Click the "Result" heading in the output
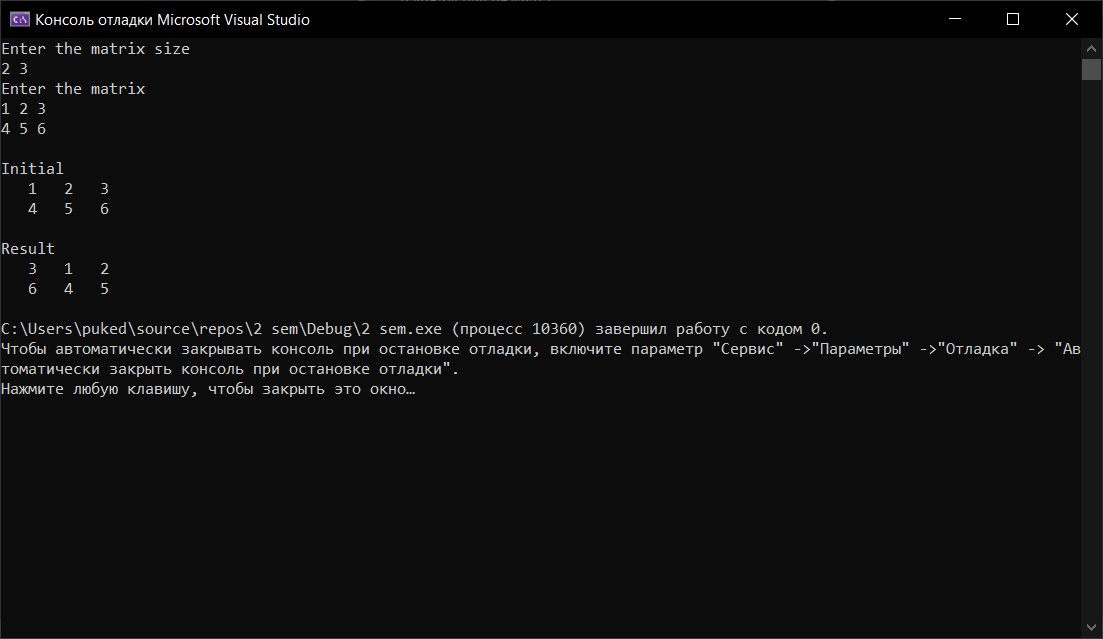 [28, 249]
